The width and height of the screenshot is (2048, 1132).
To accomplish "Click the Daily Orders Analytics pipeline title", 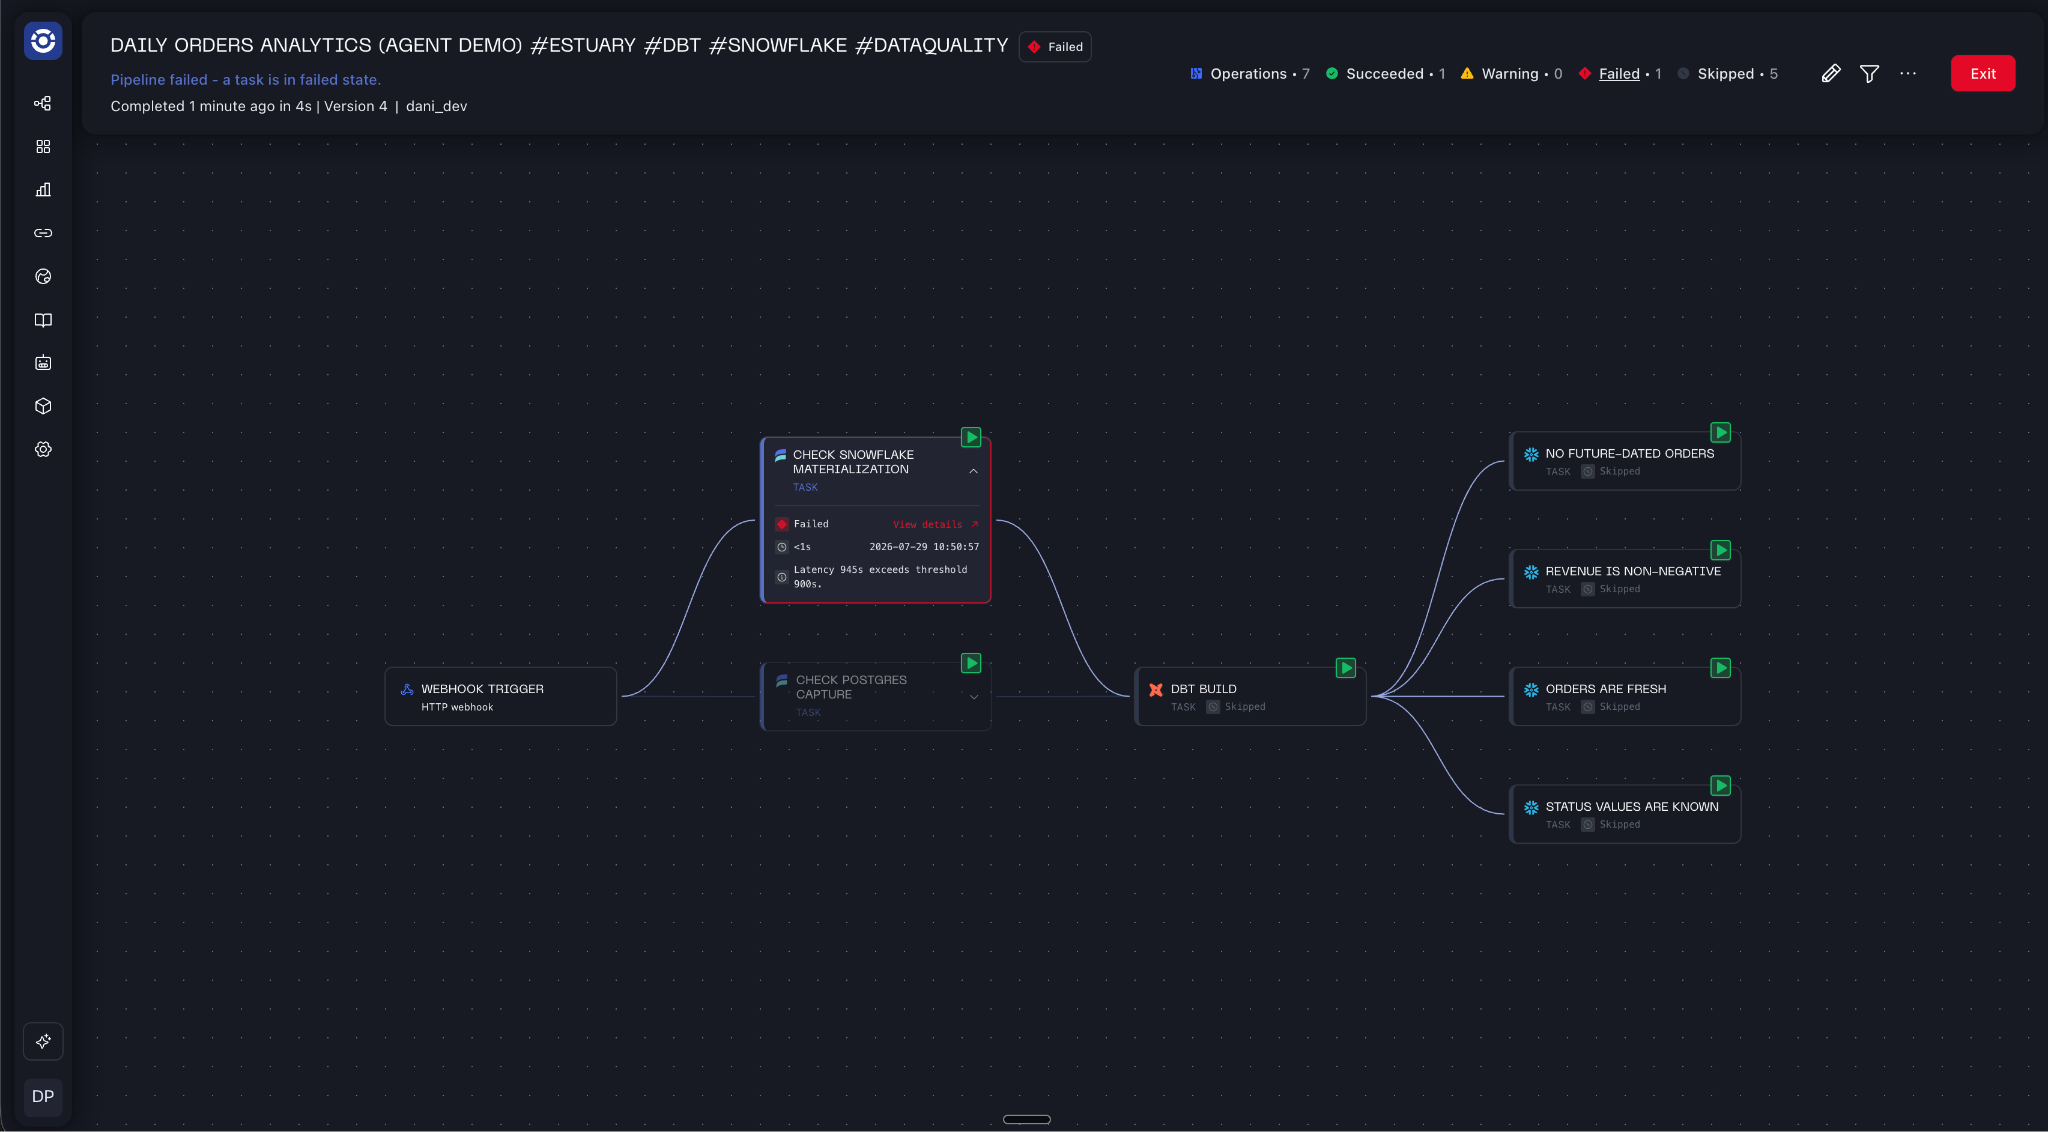I will [559, 45].
